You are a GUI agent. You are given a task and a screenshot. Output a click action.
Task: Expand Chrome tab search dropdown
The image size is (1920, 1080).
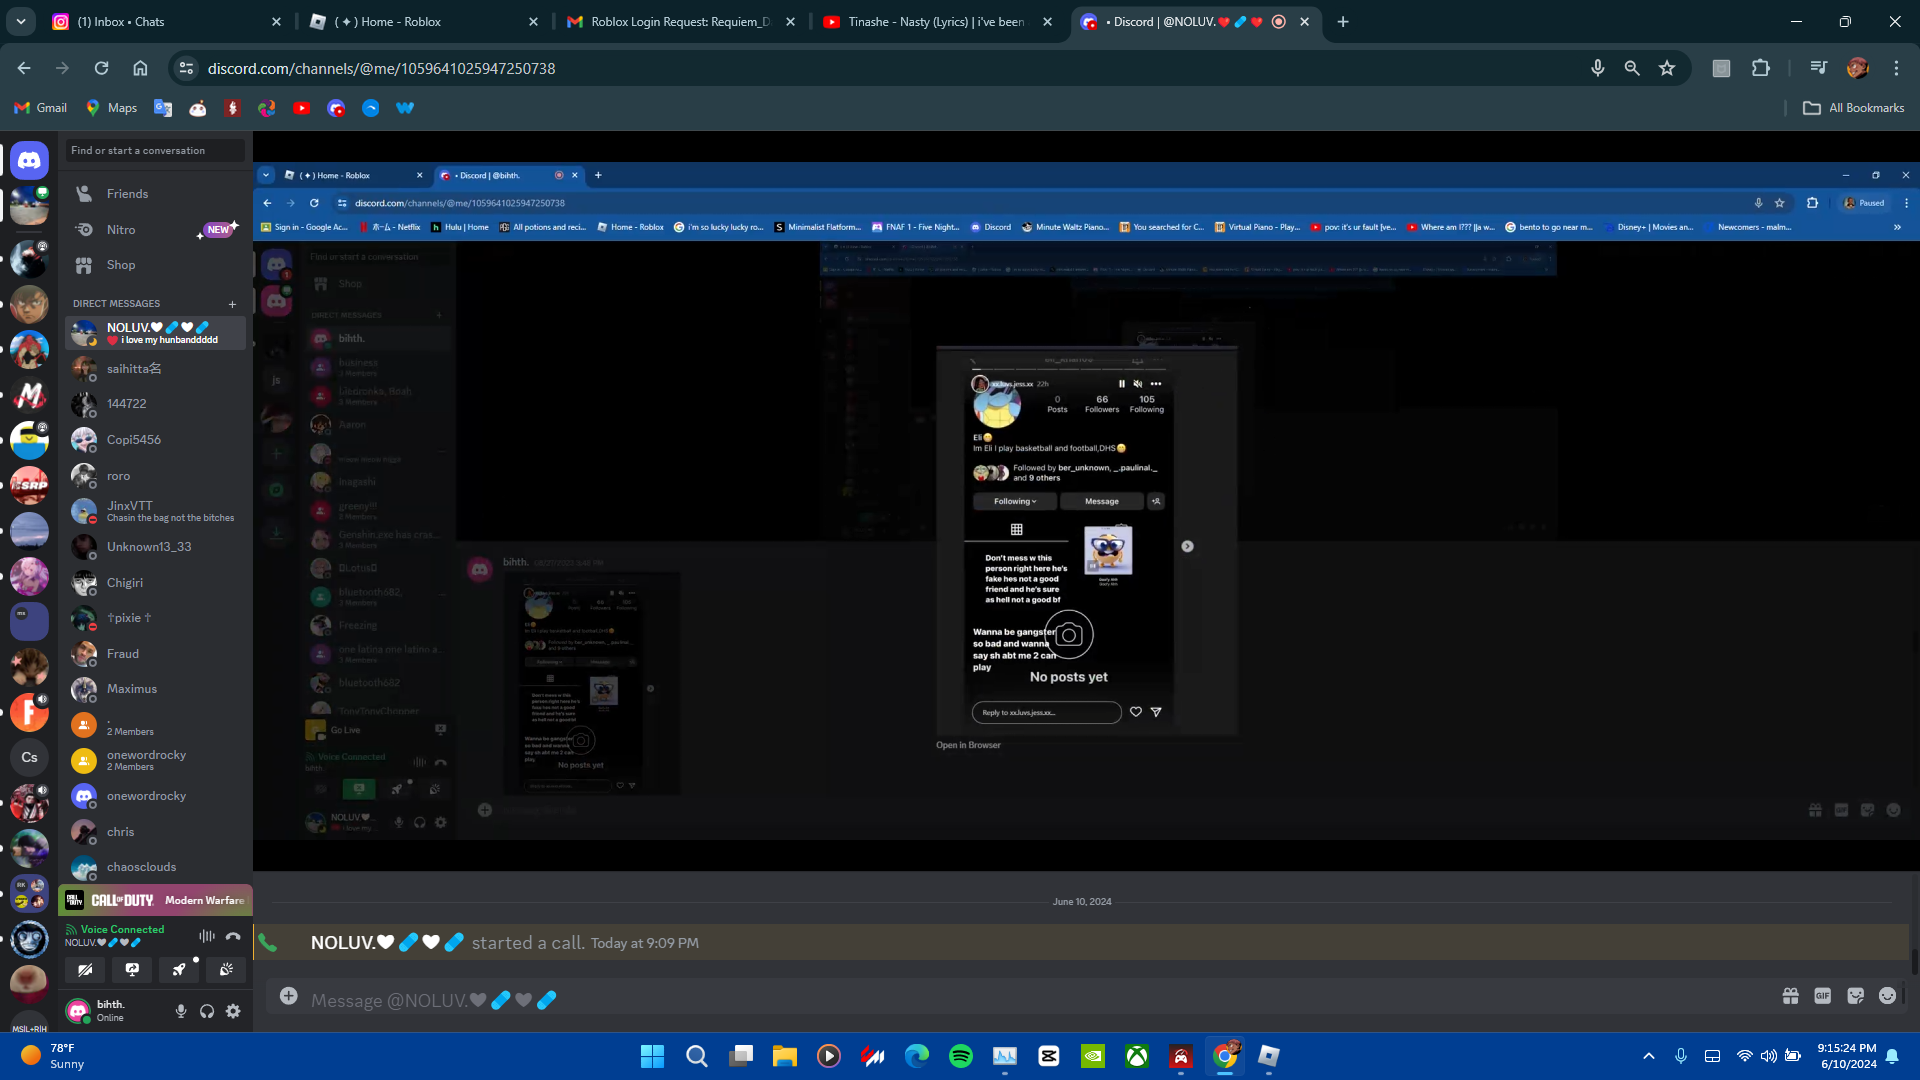point(21,21)
